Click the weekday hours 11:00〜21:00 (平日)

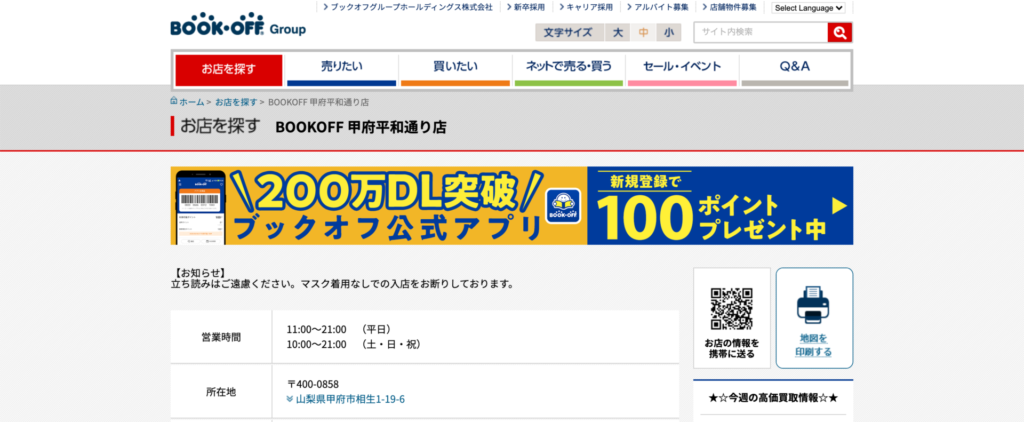[x=339, y=329]
